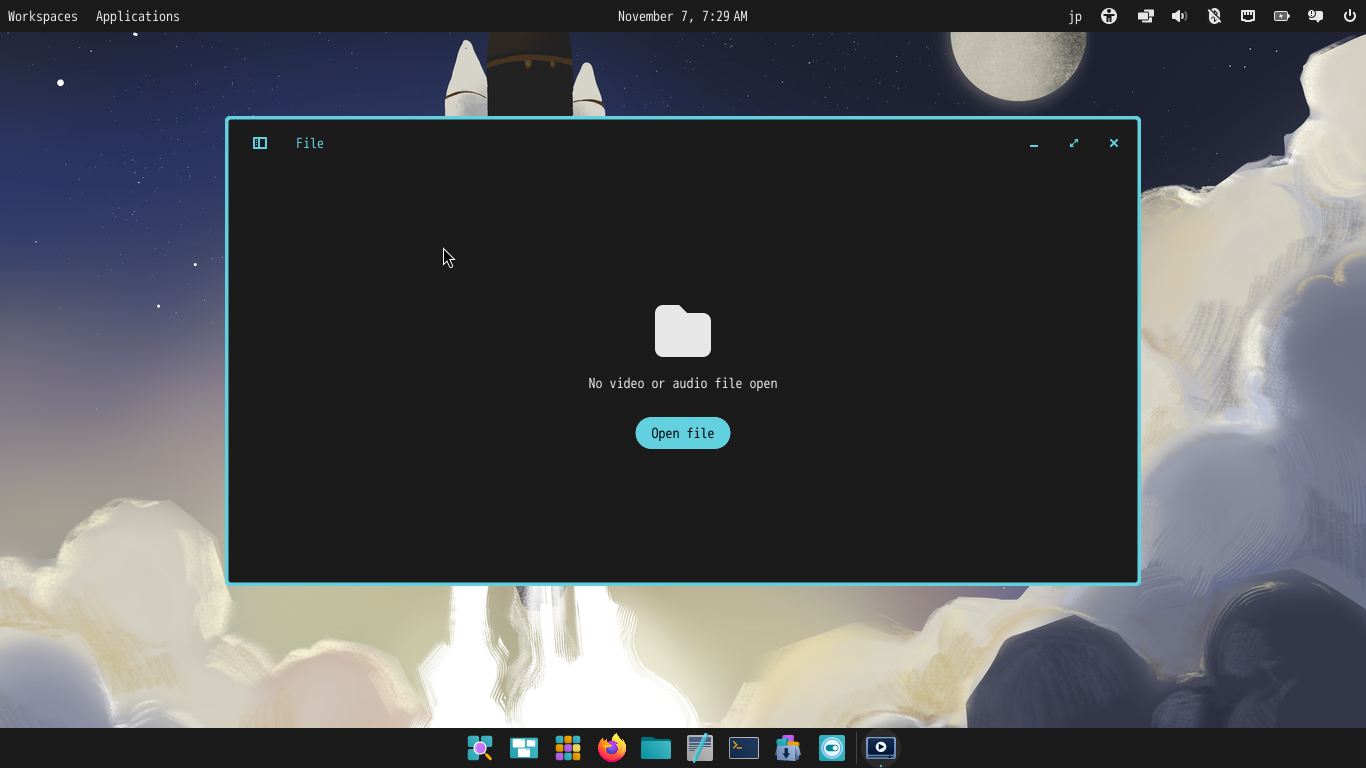Viewport: 1366px width, 768px height.
Task: Launch Firefox from the dock
Action: (x=612, y=748)
